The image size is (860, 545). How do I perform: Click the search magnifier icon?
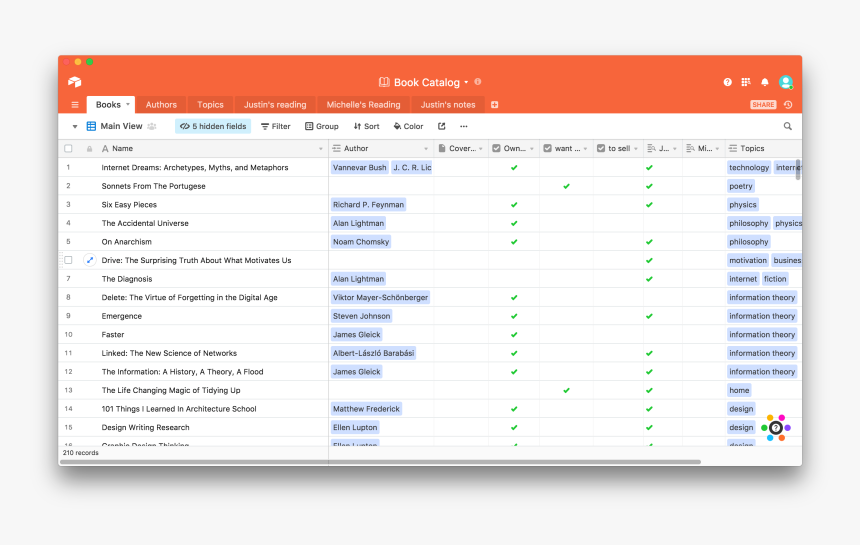(788, 126)
